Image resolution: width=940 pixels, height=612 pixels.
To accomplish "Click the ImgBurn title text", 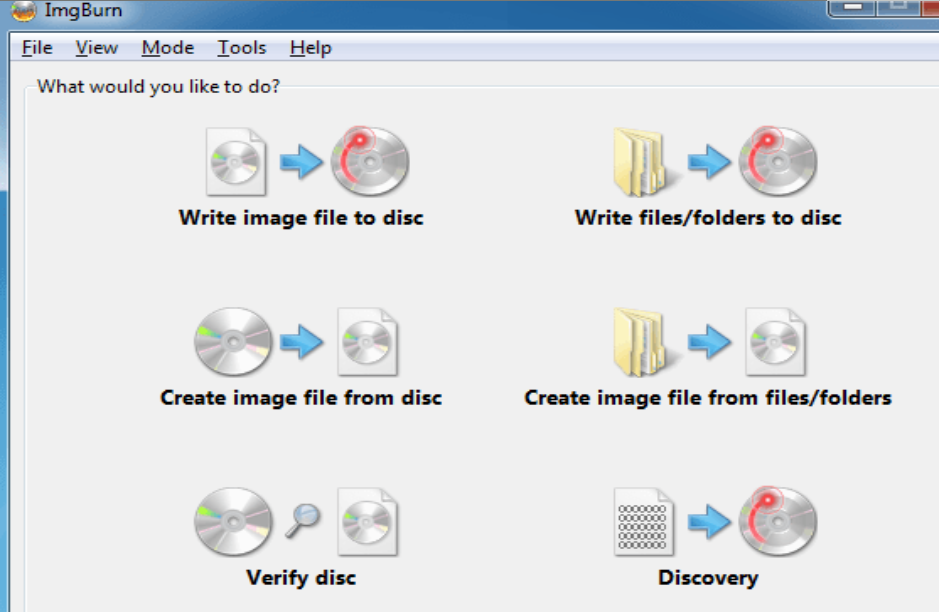I will point(83,10).
